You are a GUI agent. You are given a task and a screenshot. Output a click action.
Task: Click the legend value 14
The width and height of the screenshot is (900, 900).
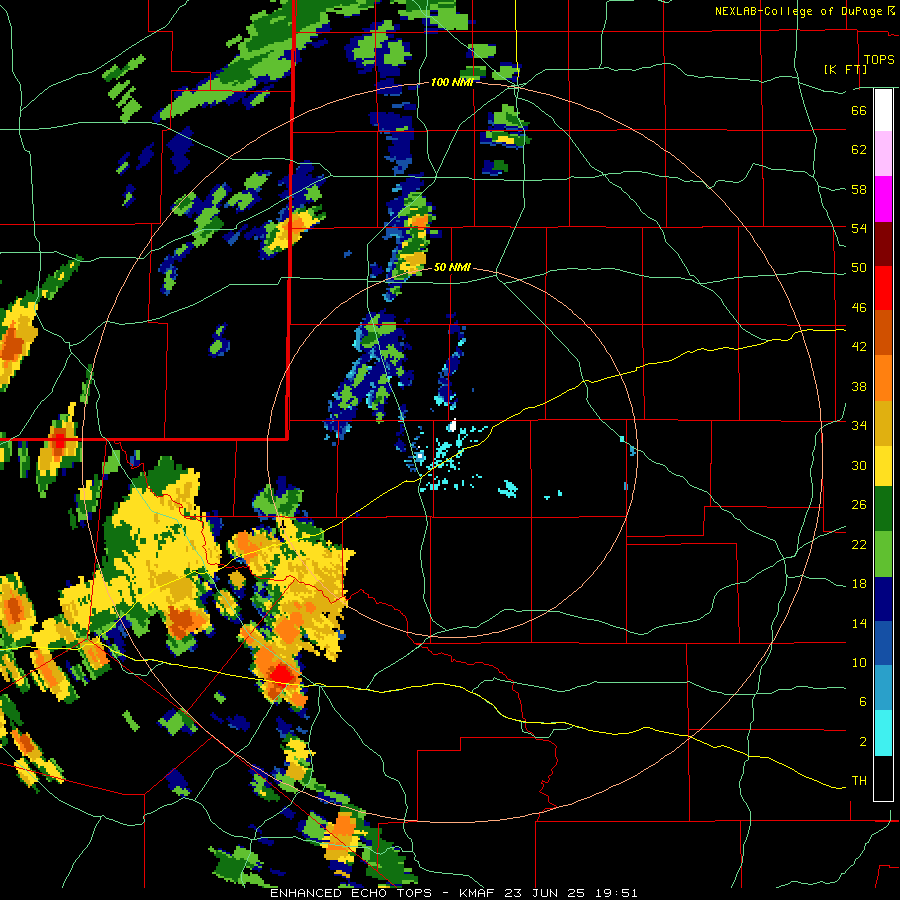859,623
